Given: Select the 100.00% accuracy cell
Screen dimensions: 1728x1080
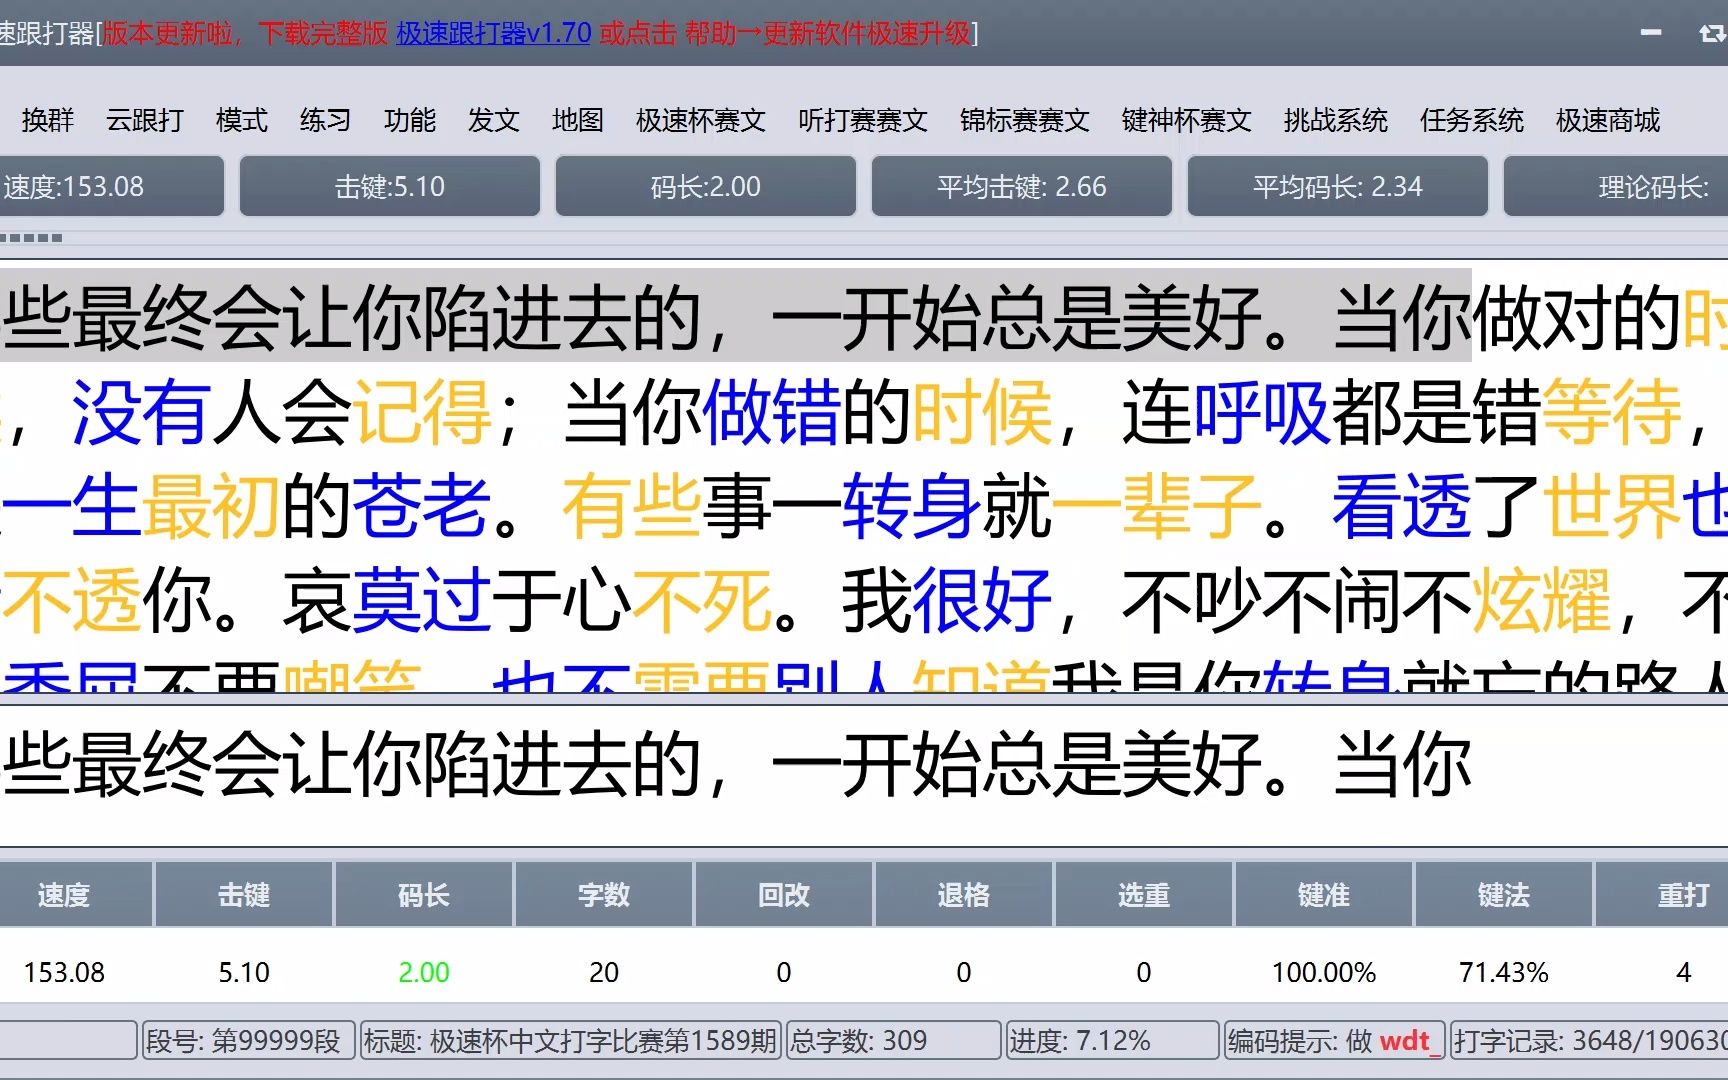Looking at the screenshot, I should [x=1324, y=972].
